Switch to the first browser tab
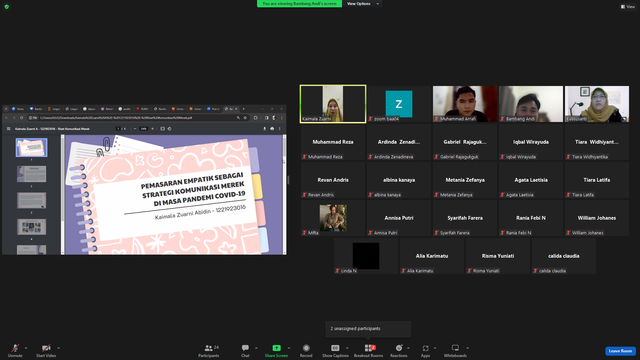The width and height of the screenshot is (640, 360). click(18, 109)
